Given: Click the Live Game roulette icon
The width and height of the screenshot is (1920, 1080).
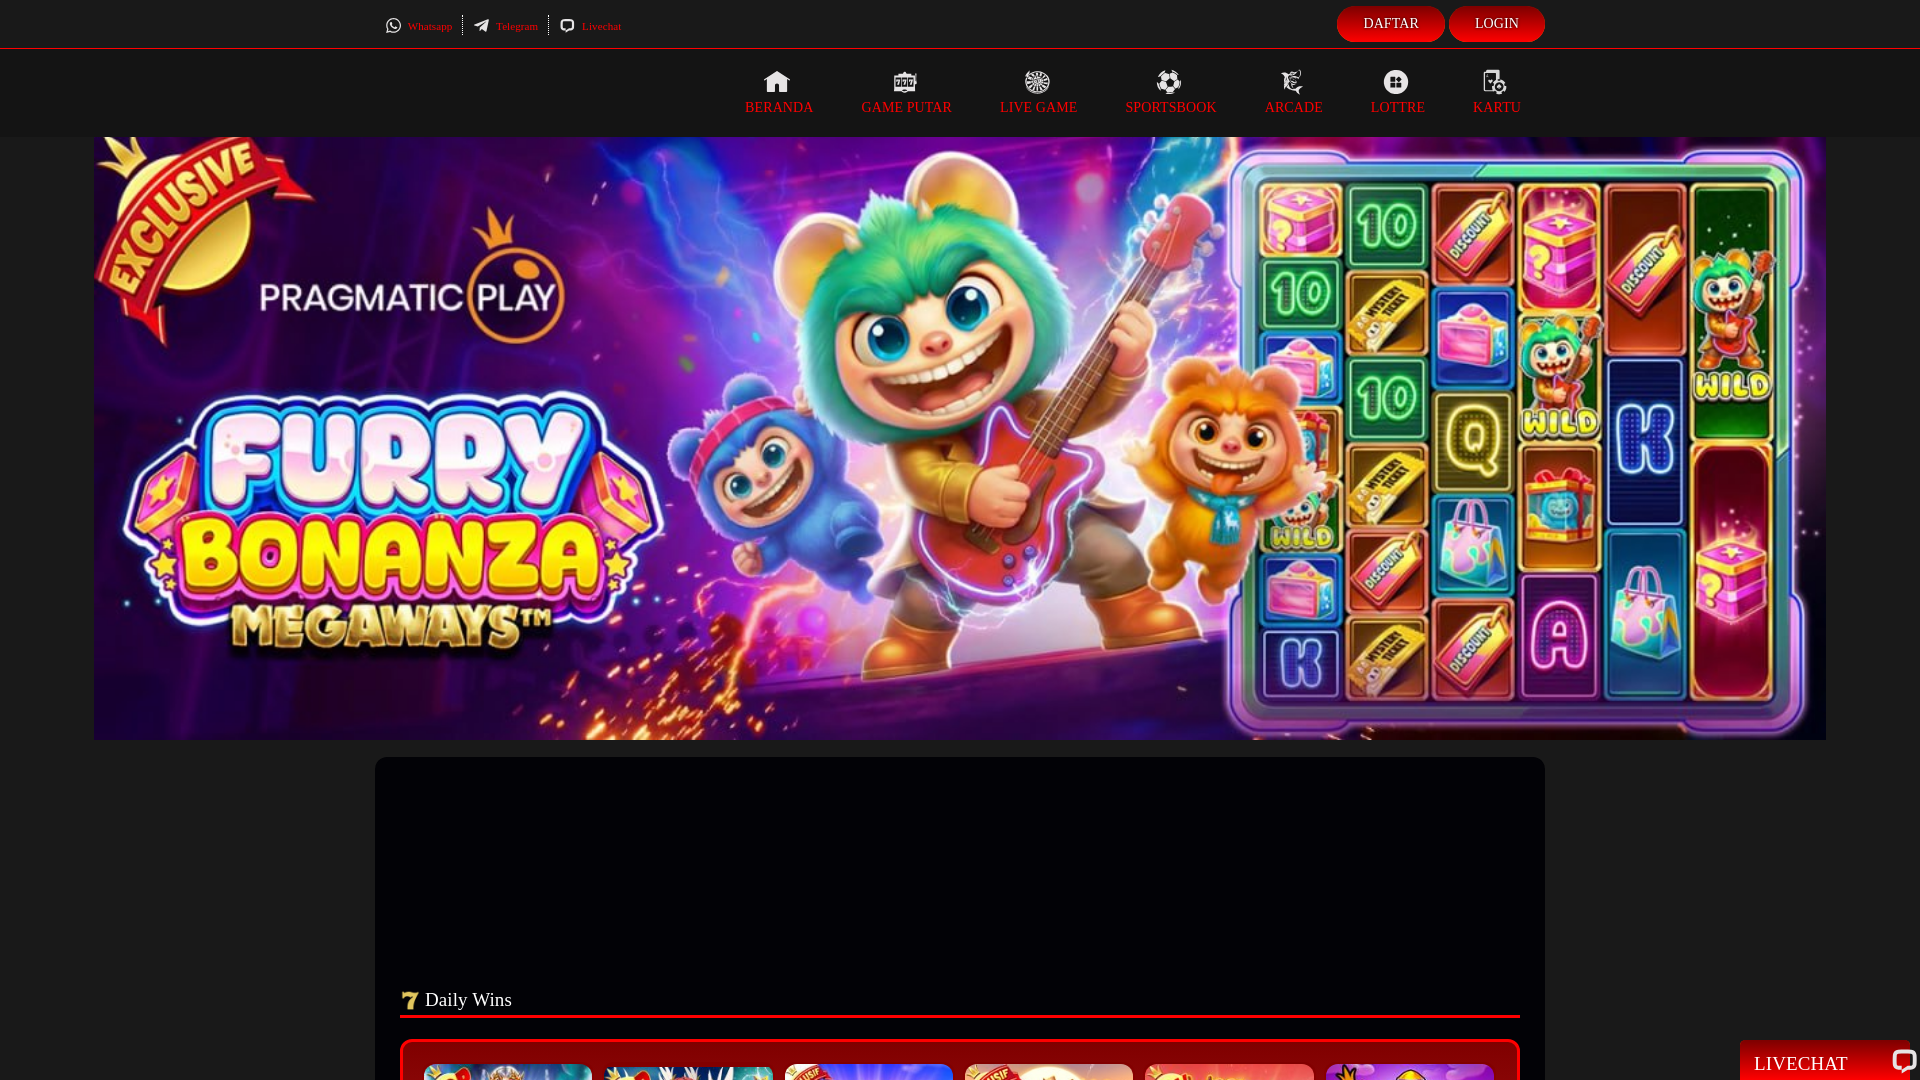Looking at the screenshot, I should click(1037, 82).
